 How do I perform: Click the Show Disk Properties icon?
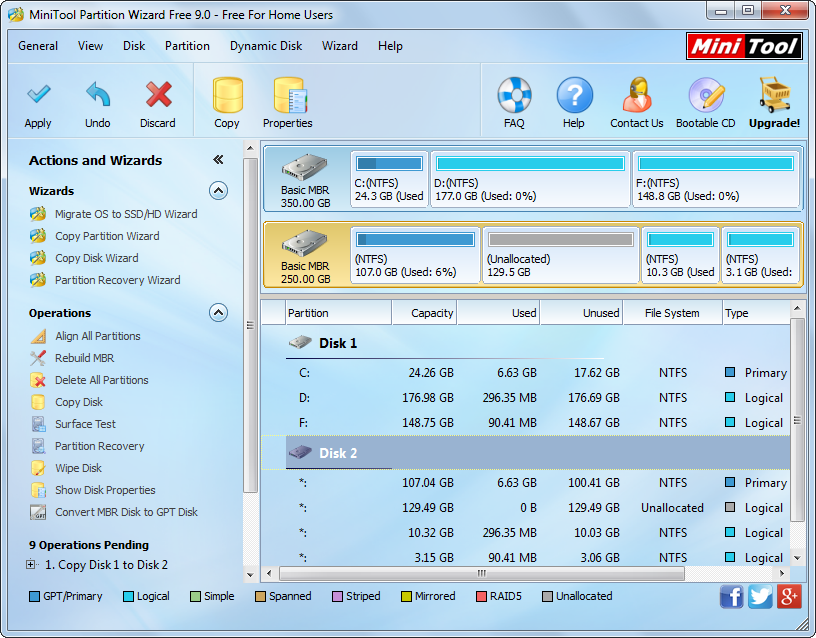click(38, 490)
